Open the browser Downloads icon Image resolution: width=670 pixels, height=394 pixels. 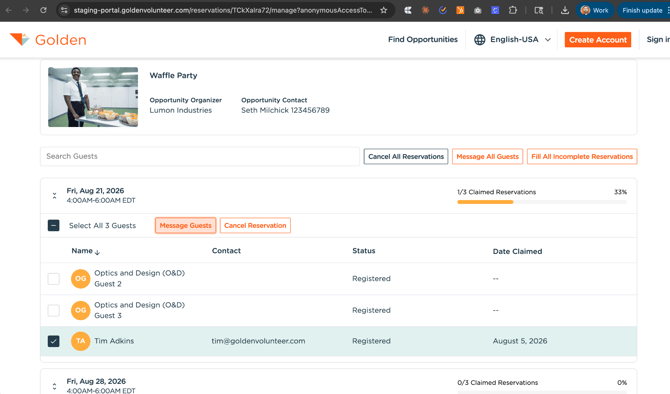[x=564, y=10]
